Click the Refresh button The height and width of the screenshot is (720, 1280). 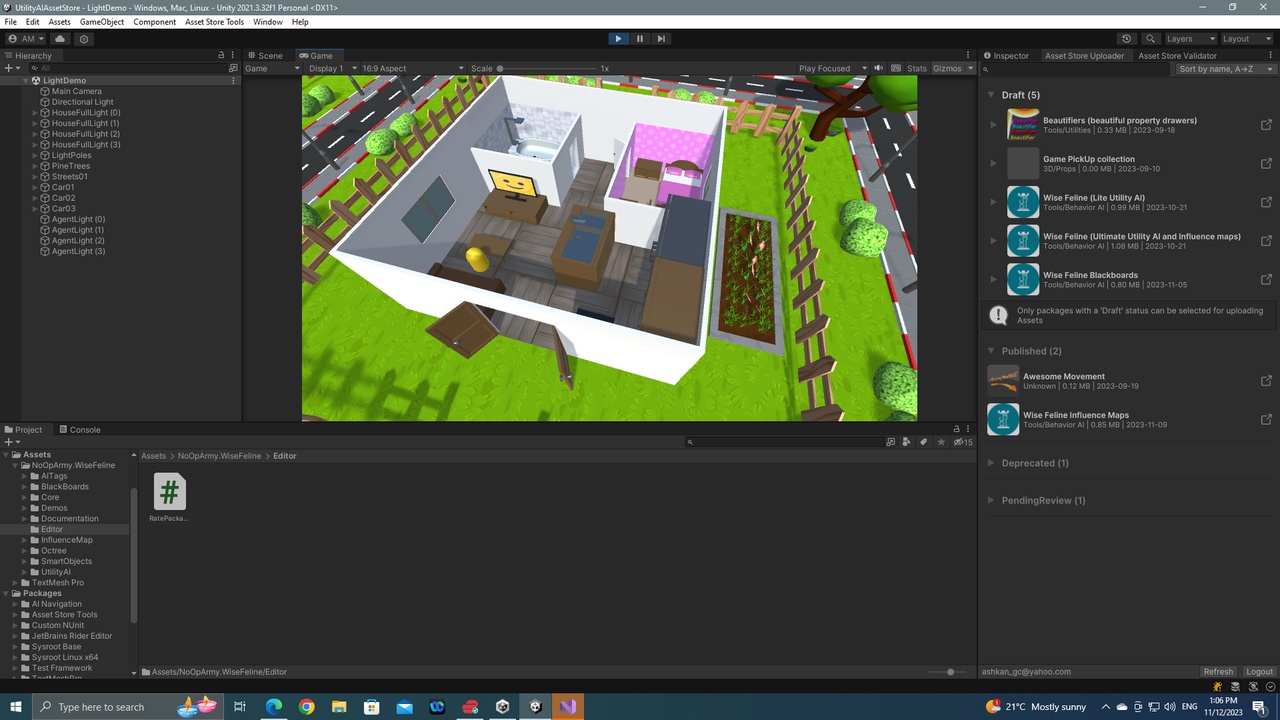[1218, 672]
